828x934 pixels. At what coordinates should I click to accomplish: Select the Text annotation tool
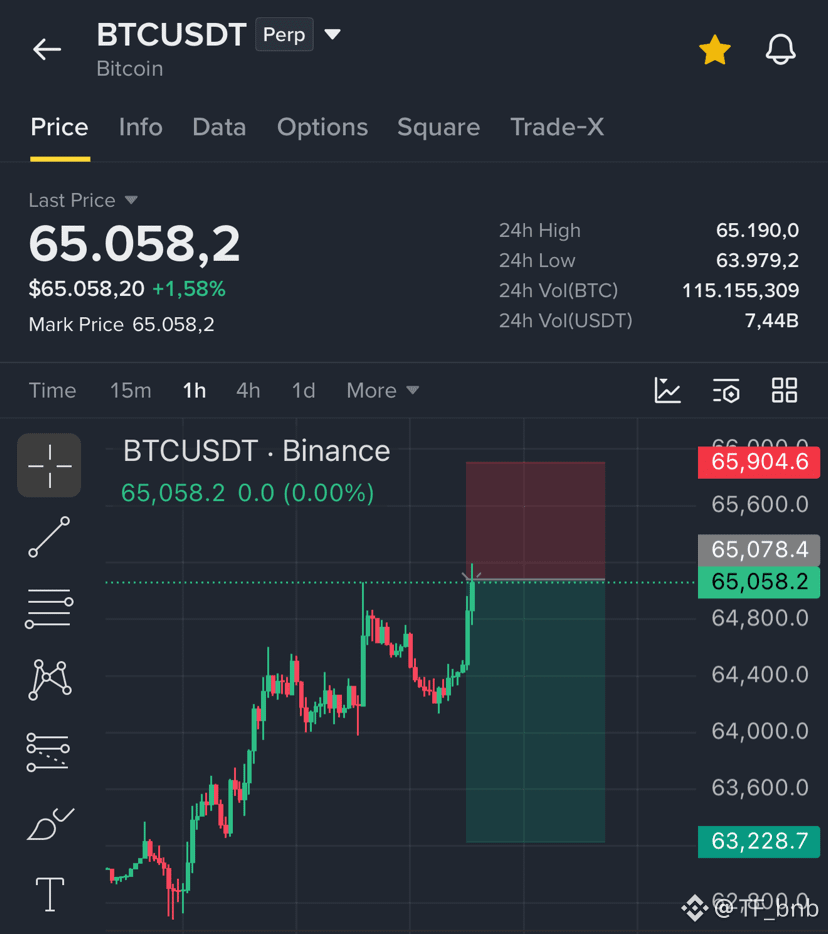(x=50, y=894)
